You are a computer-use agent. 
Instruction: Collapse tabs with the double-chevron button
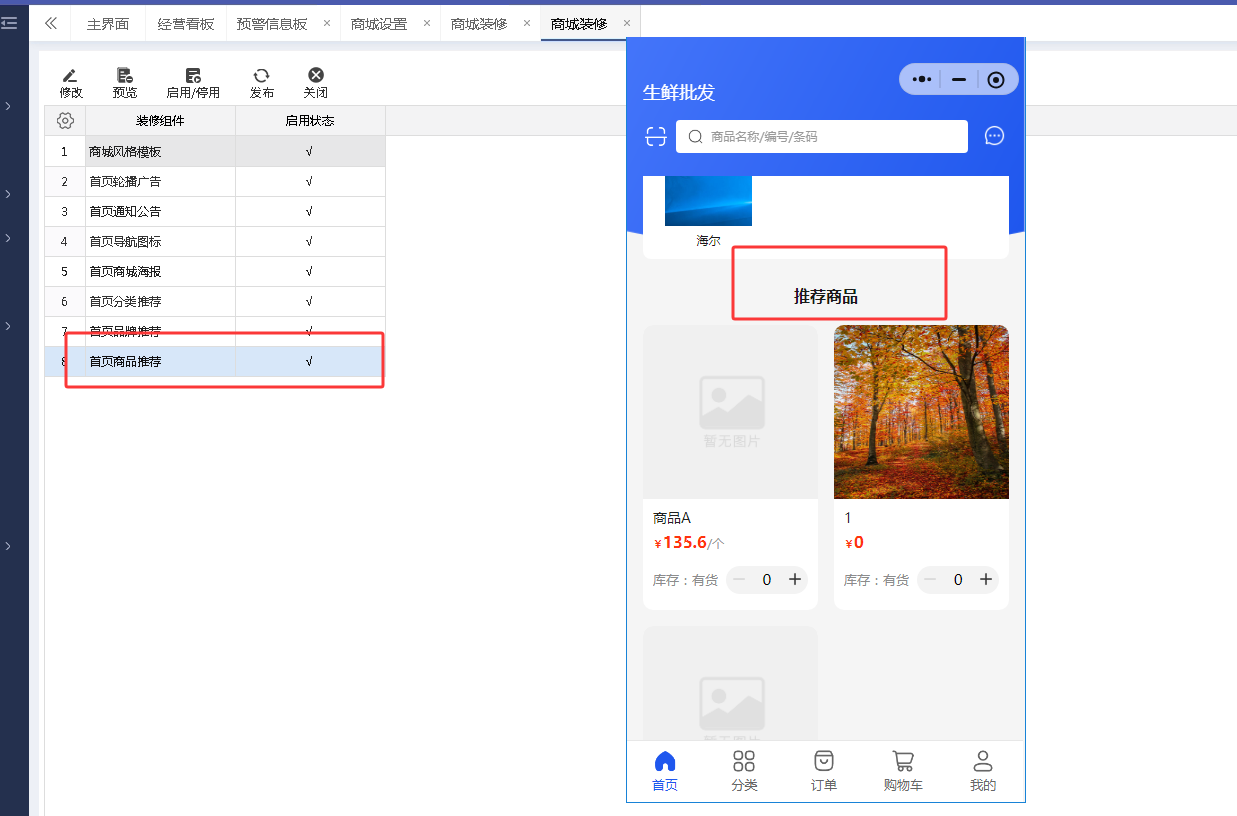point(51,23)
